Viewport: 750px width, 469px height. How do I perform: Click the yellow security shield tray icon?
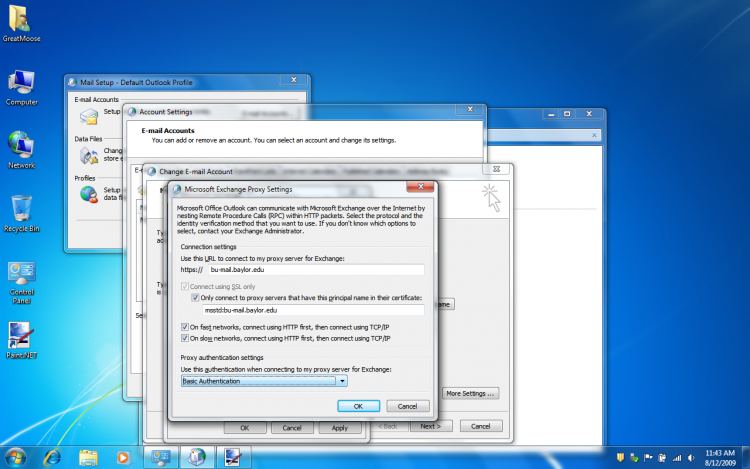pos(620,458)
